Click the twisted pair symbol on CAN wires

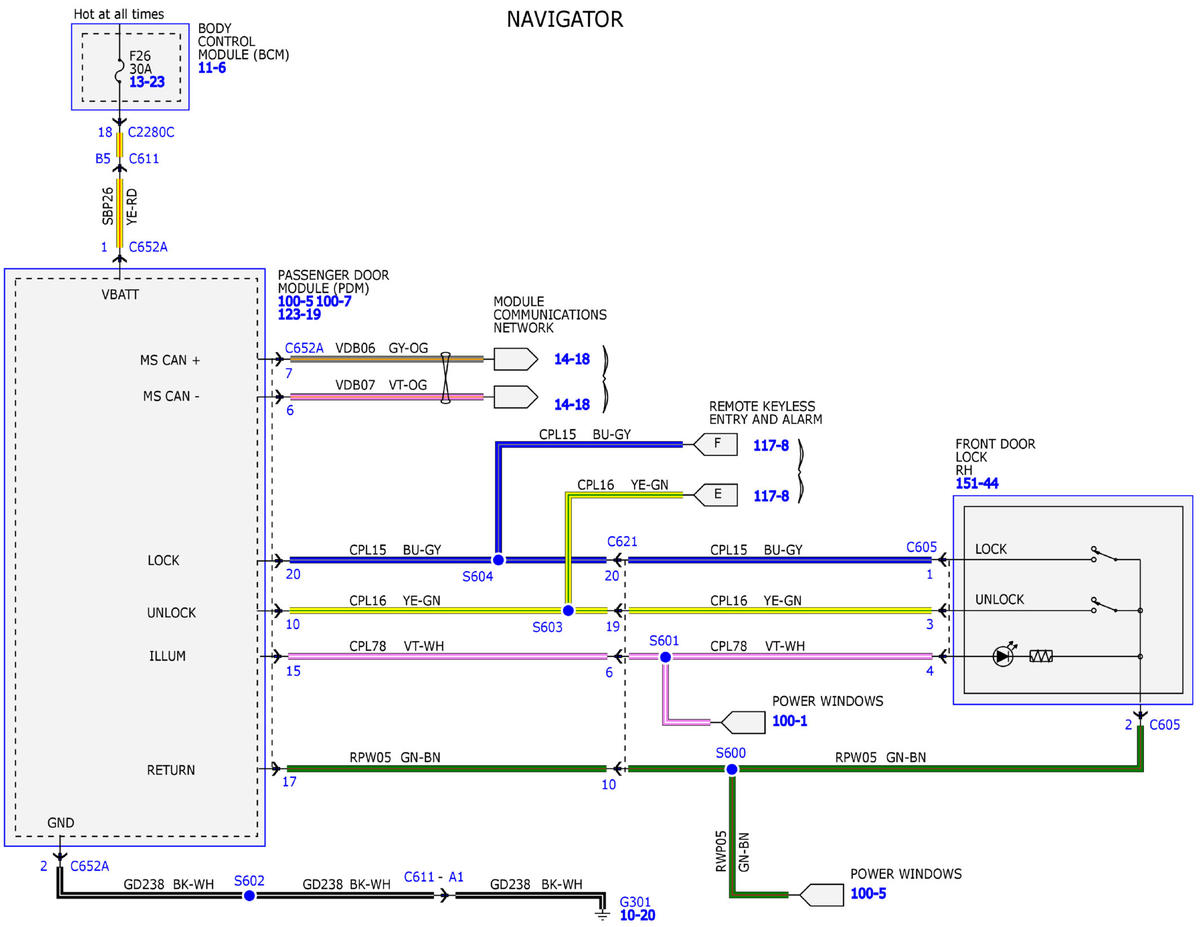pos(447,378)
